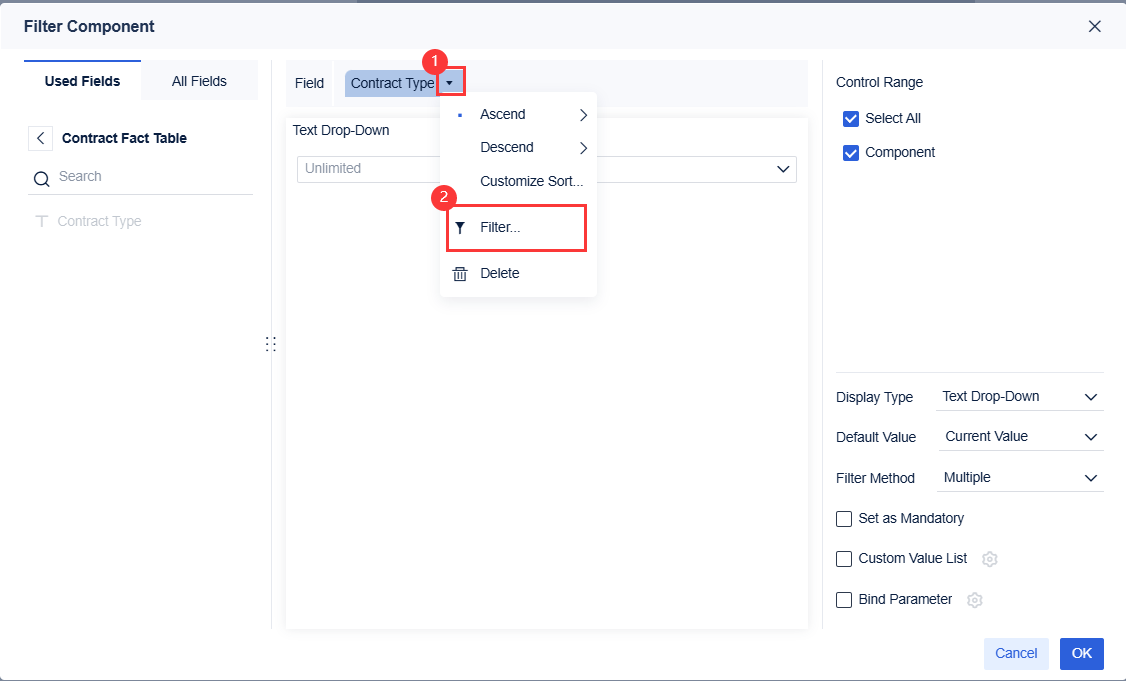Switch to the All Fields tab

tap(199, 81)
